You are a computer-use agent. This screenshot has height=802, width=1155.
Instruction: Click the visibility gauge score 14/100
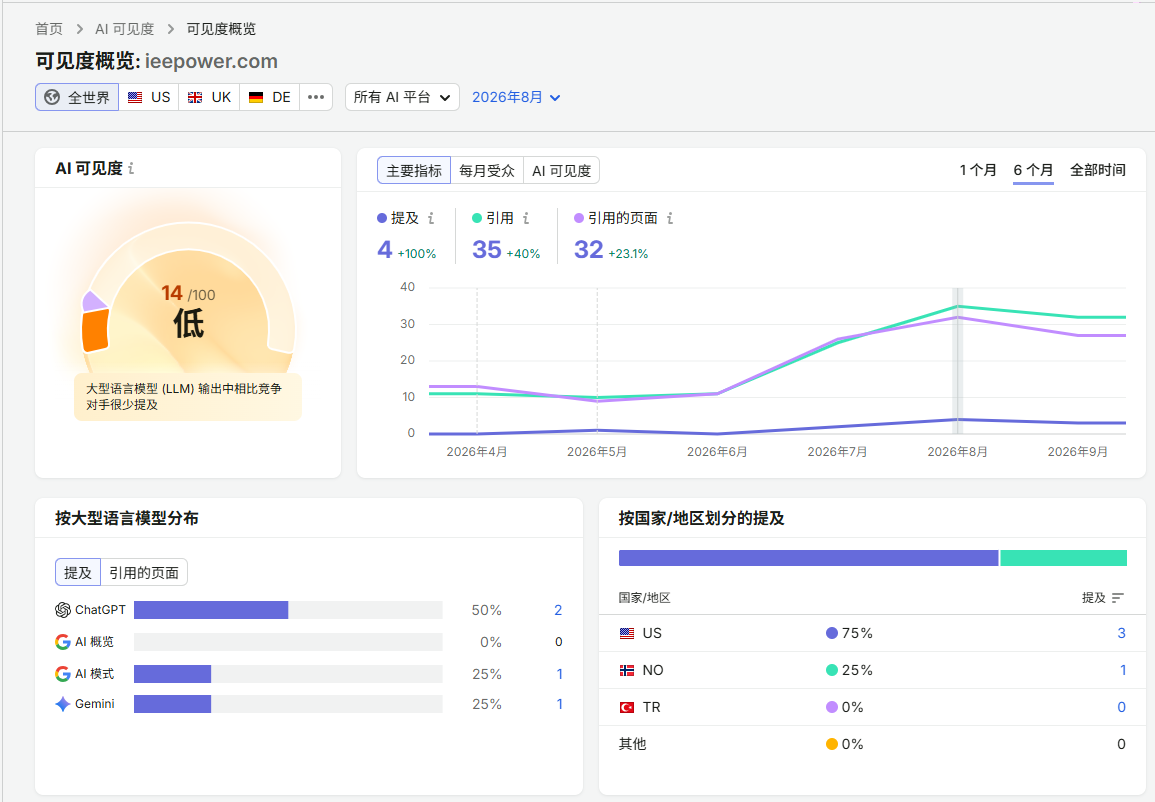pyautogui.click(x=189, y=295)
